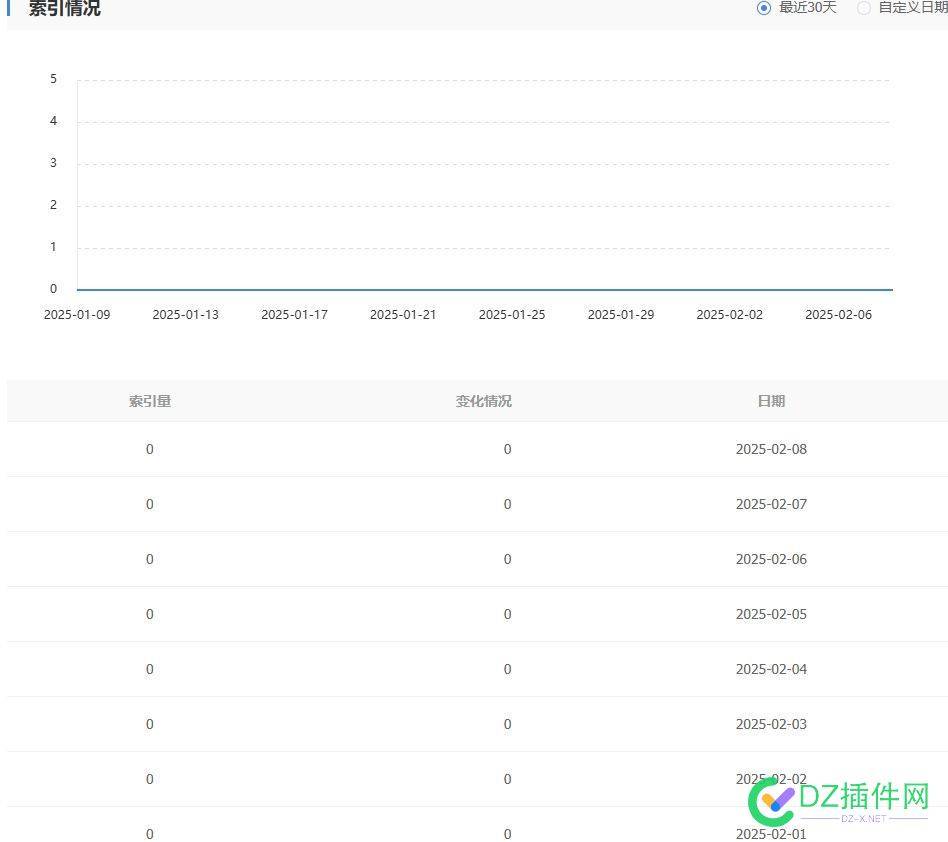Click the chart axis label 2025-02-06
The width and height of the screenshot is (948, 842).
pyautogui.click(x=839, y=314)
